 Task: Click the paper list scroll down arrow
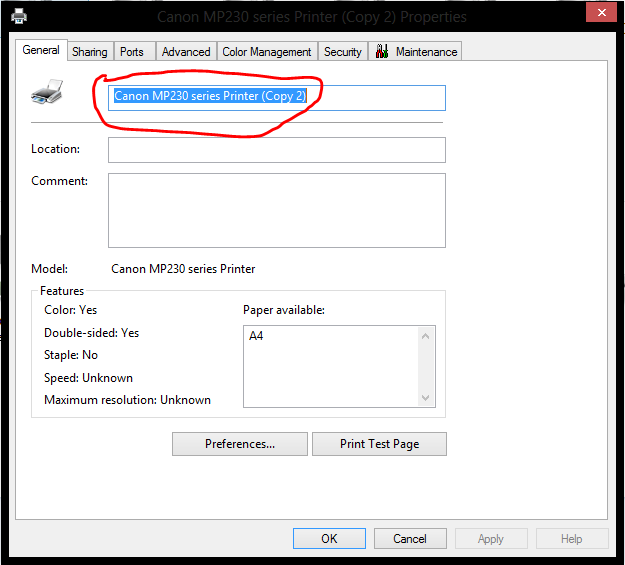(x=426, y=398)
